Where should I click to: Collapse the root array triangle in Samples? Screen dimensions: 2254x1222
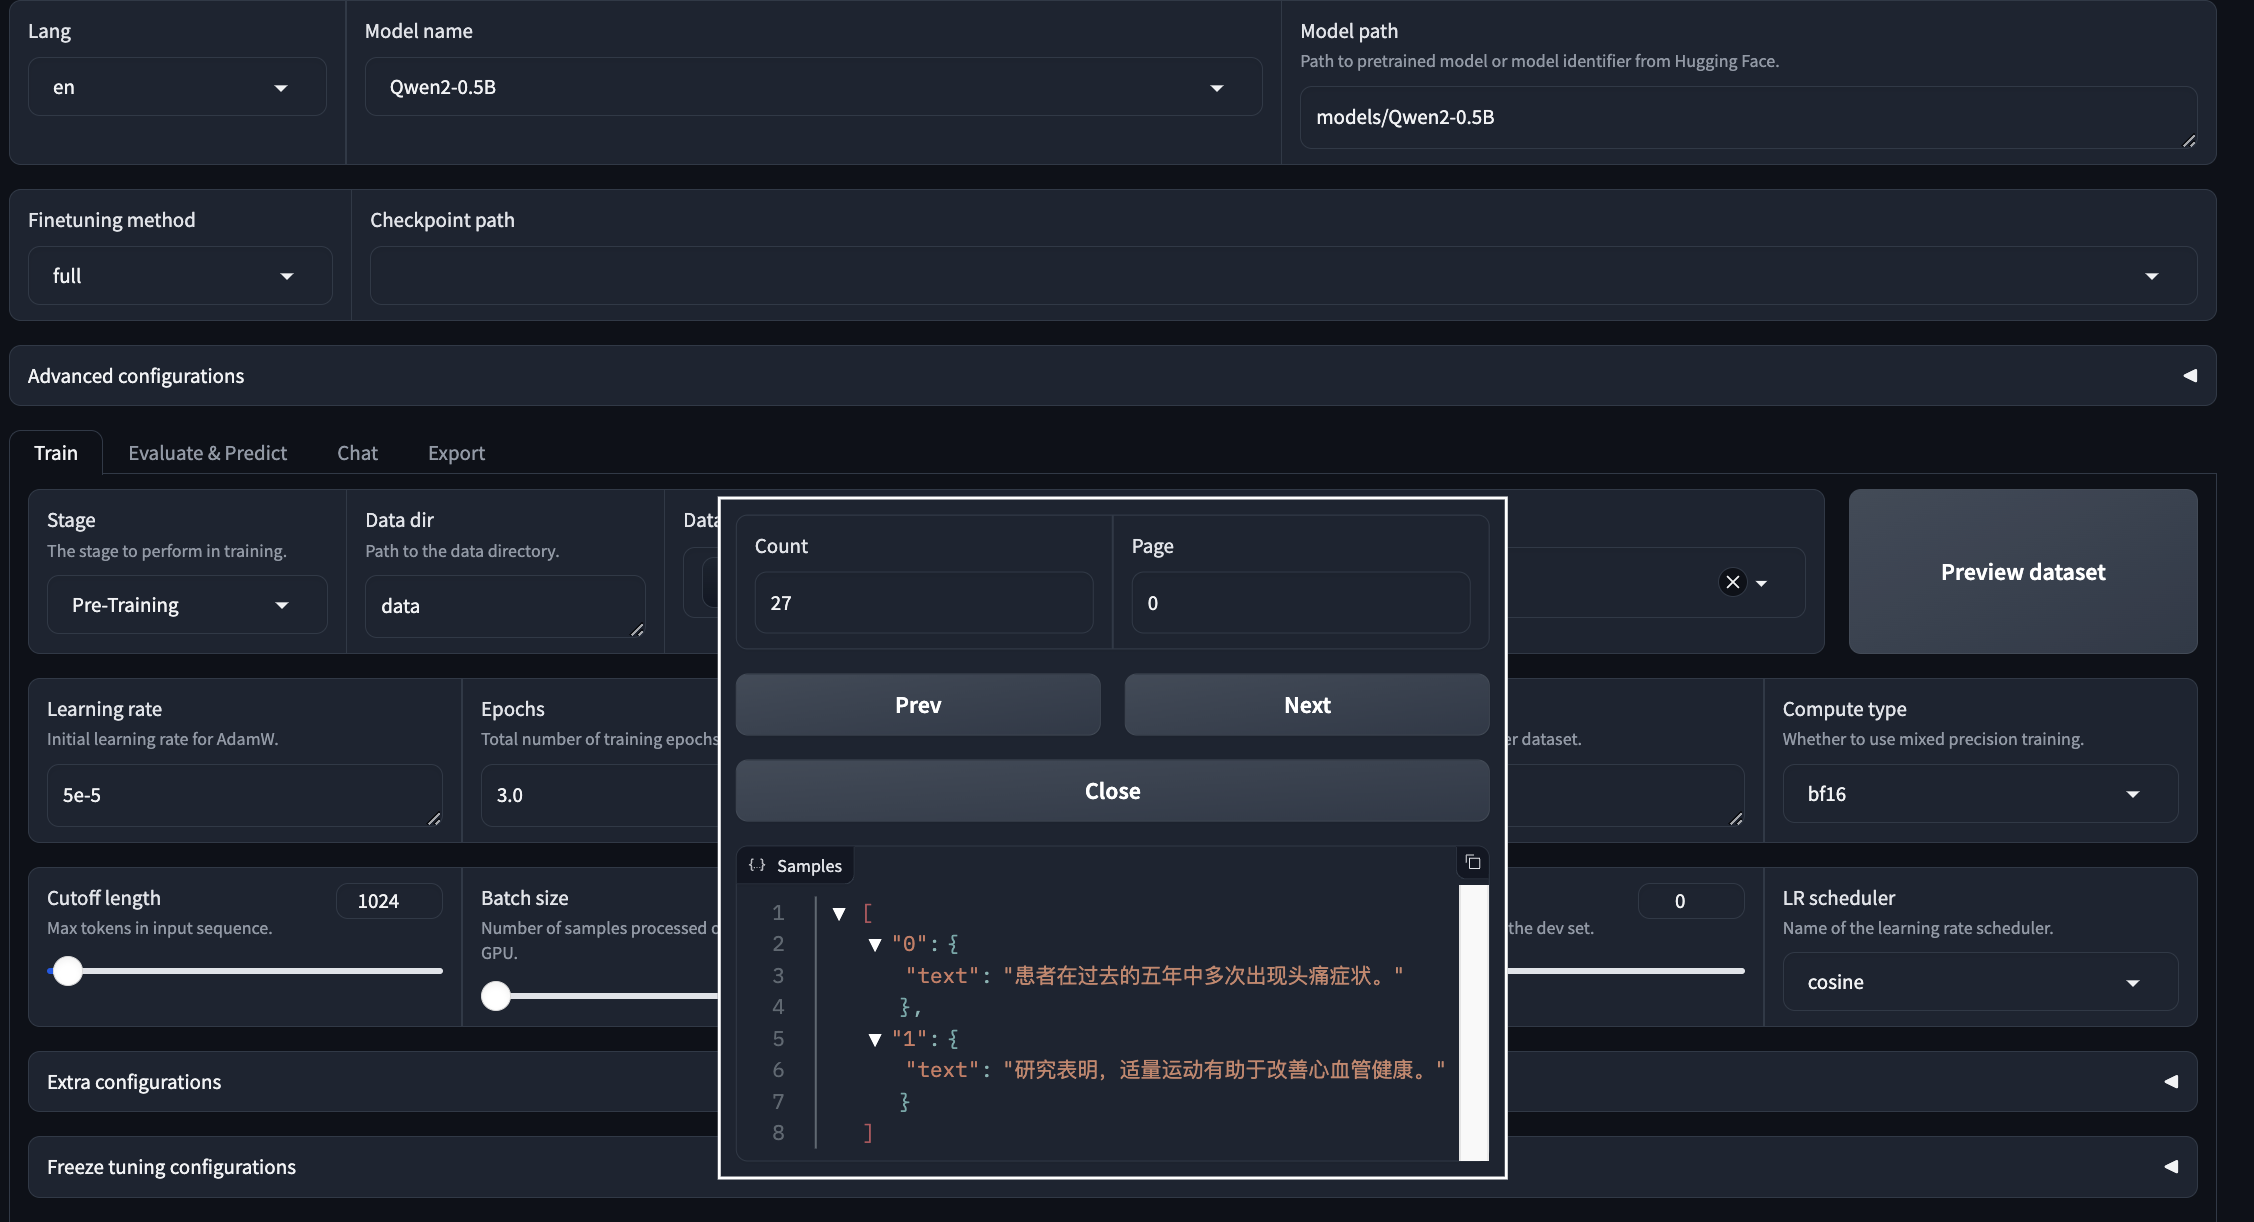pos(839,913)
